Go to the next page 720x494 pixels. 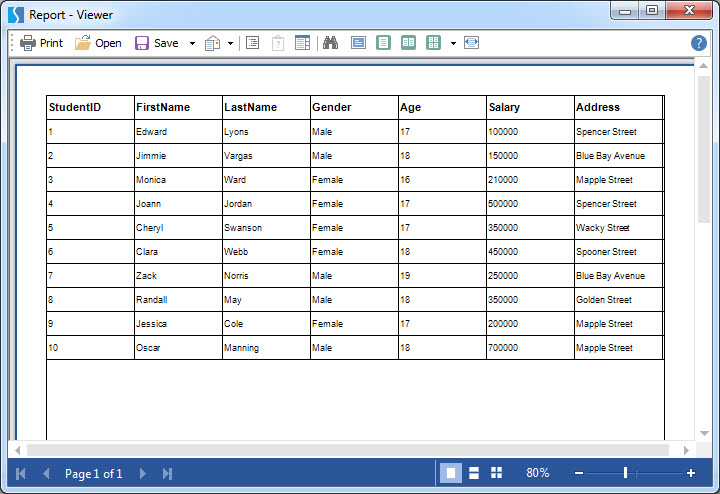143,473
